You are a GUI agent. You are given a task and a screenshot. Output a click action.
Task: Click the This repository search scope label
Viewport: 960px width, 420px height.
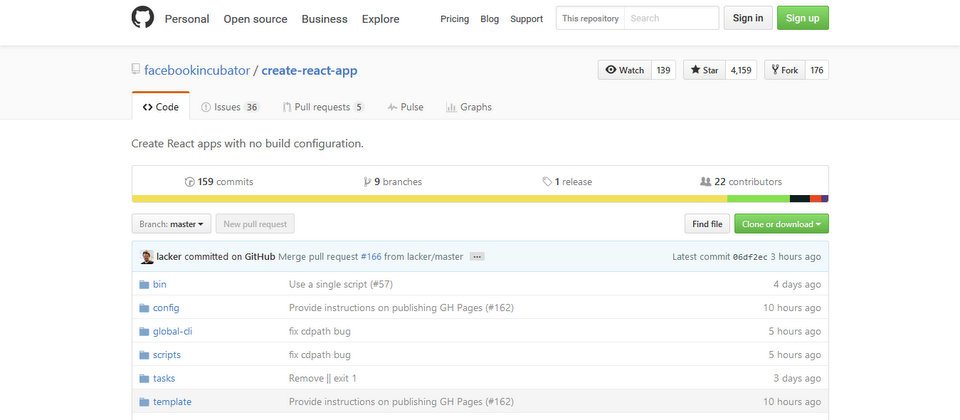coord(590,18)
